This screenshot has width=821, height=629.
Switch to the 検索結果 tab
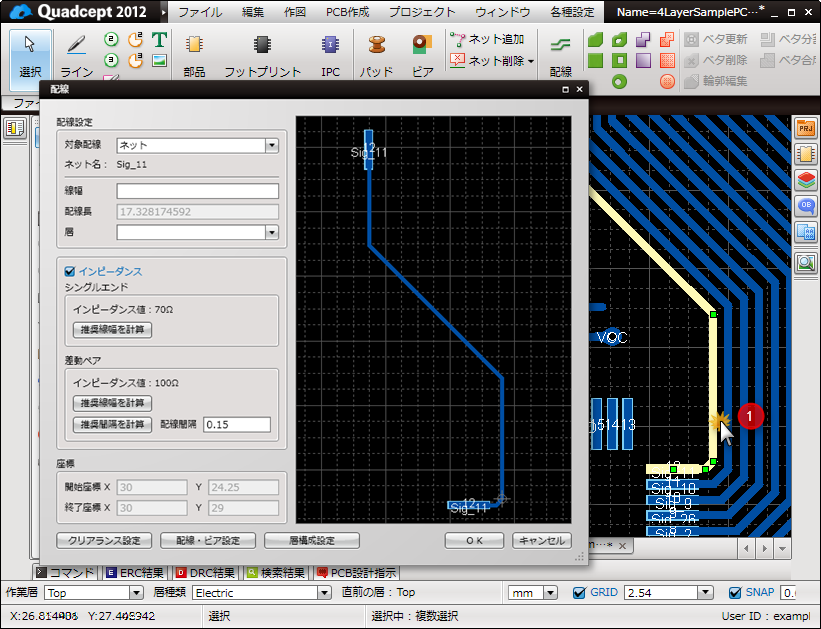coord(275,573)
